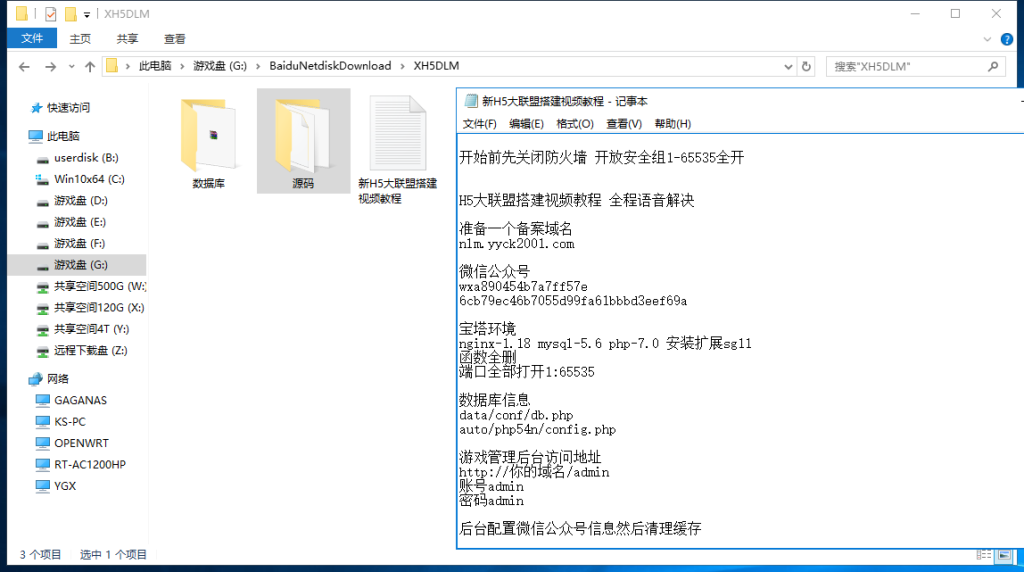Click the search magnifier icon
Viewport: 1024px width, 572px height.
pos(993,67)
